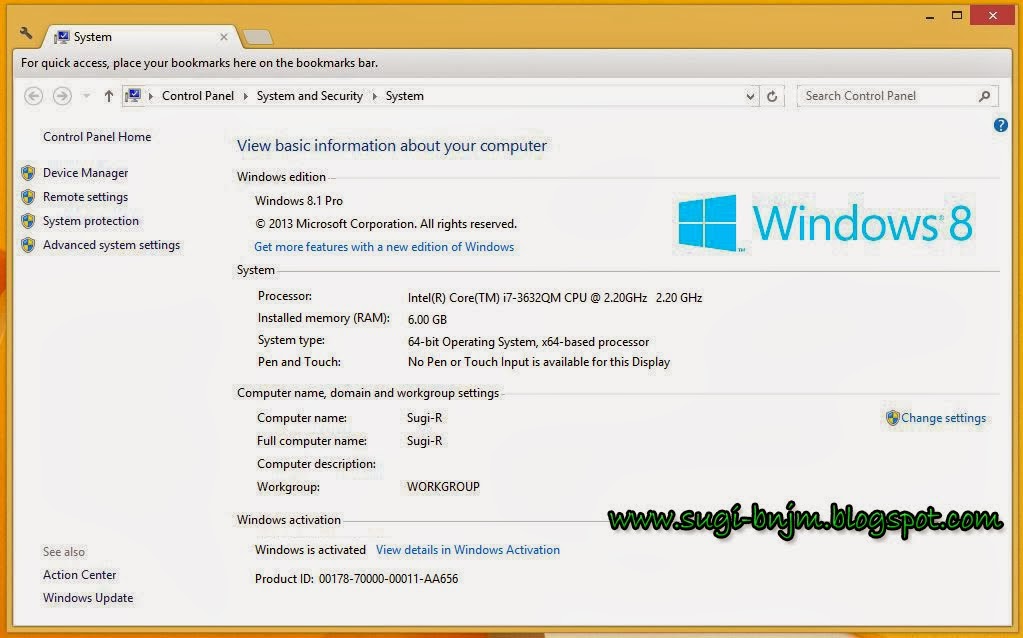Click the Refresh button
This screenshot has width=1023, height=638.
[772, 97]
